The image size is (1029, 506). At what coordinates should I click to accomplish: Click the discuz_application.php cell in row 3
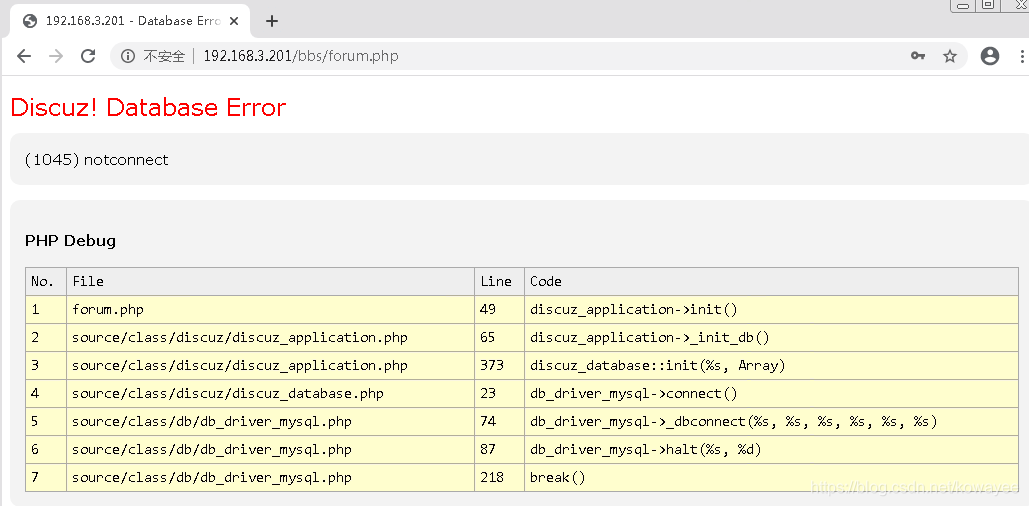tap(270, 366)
